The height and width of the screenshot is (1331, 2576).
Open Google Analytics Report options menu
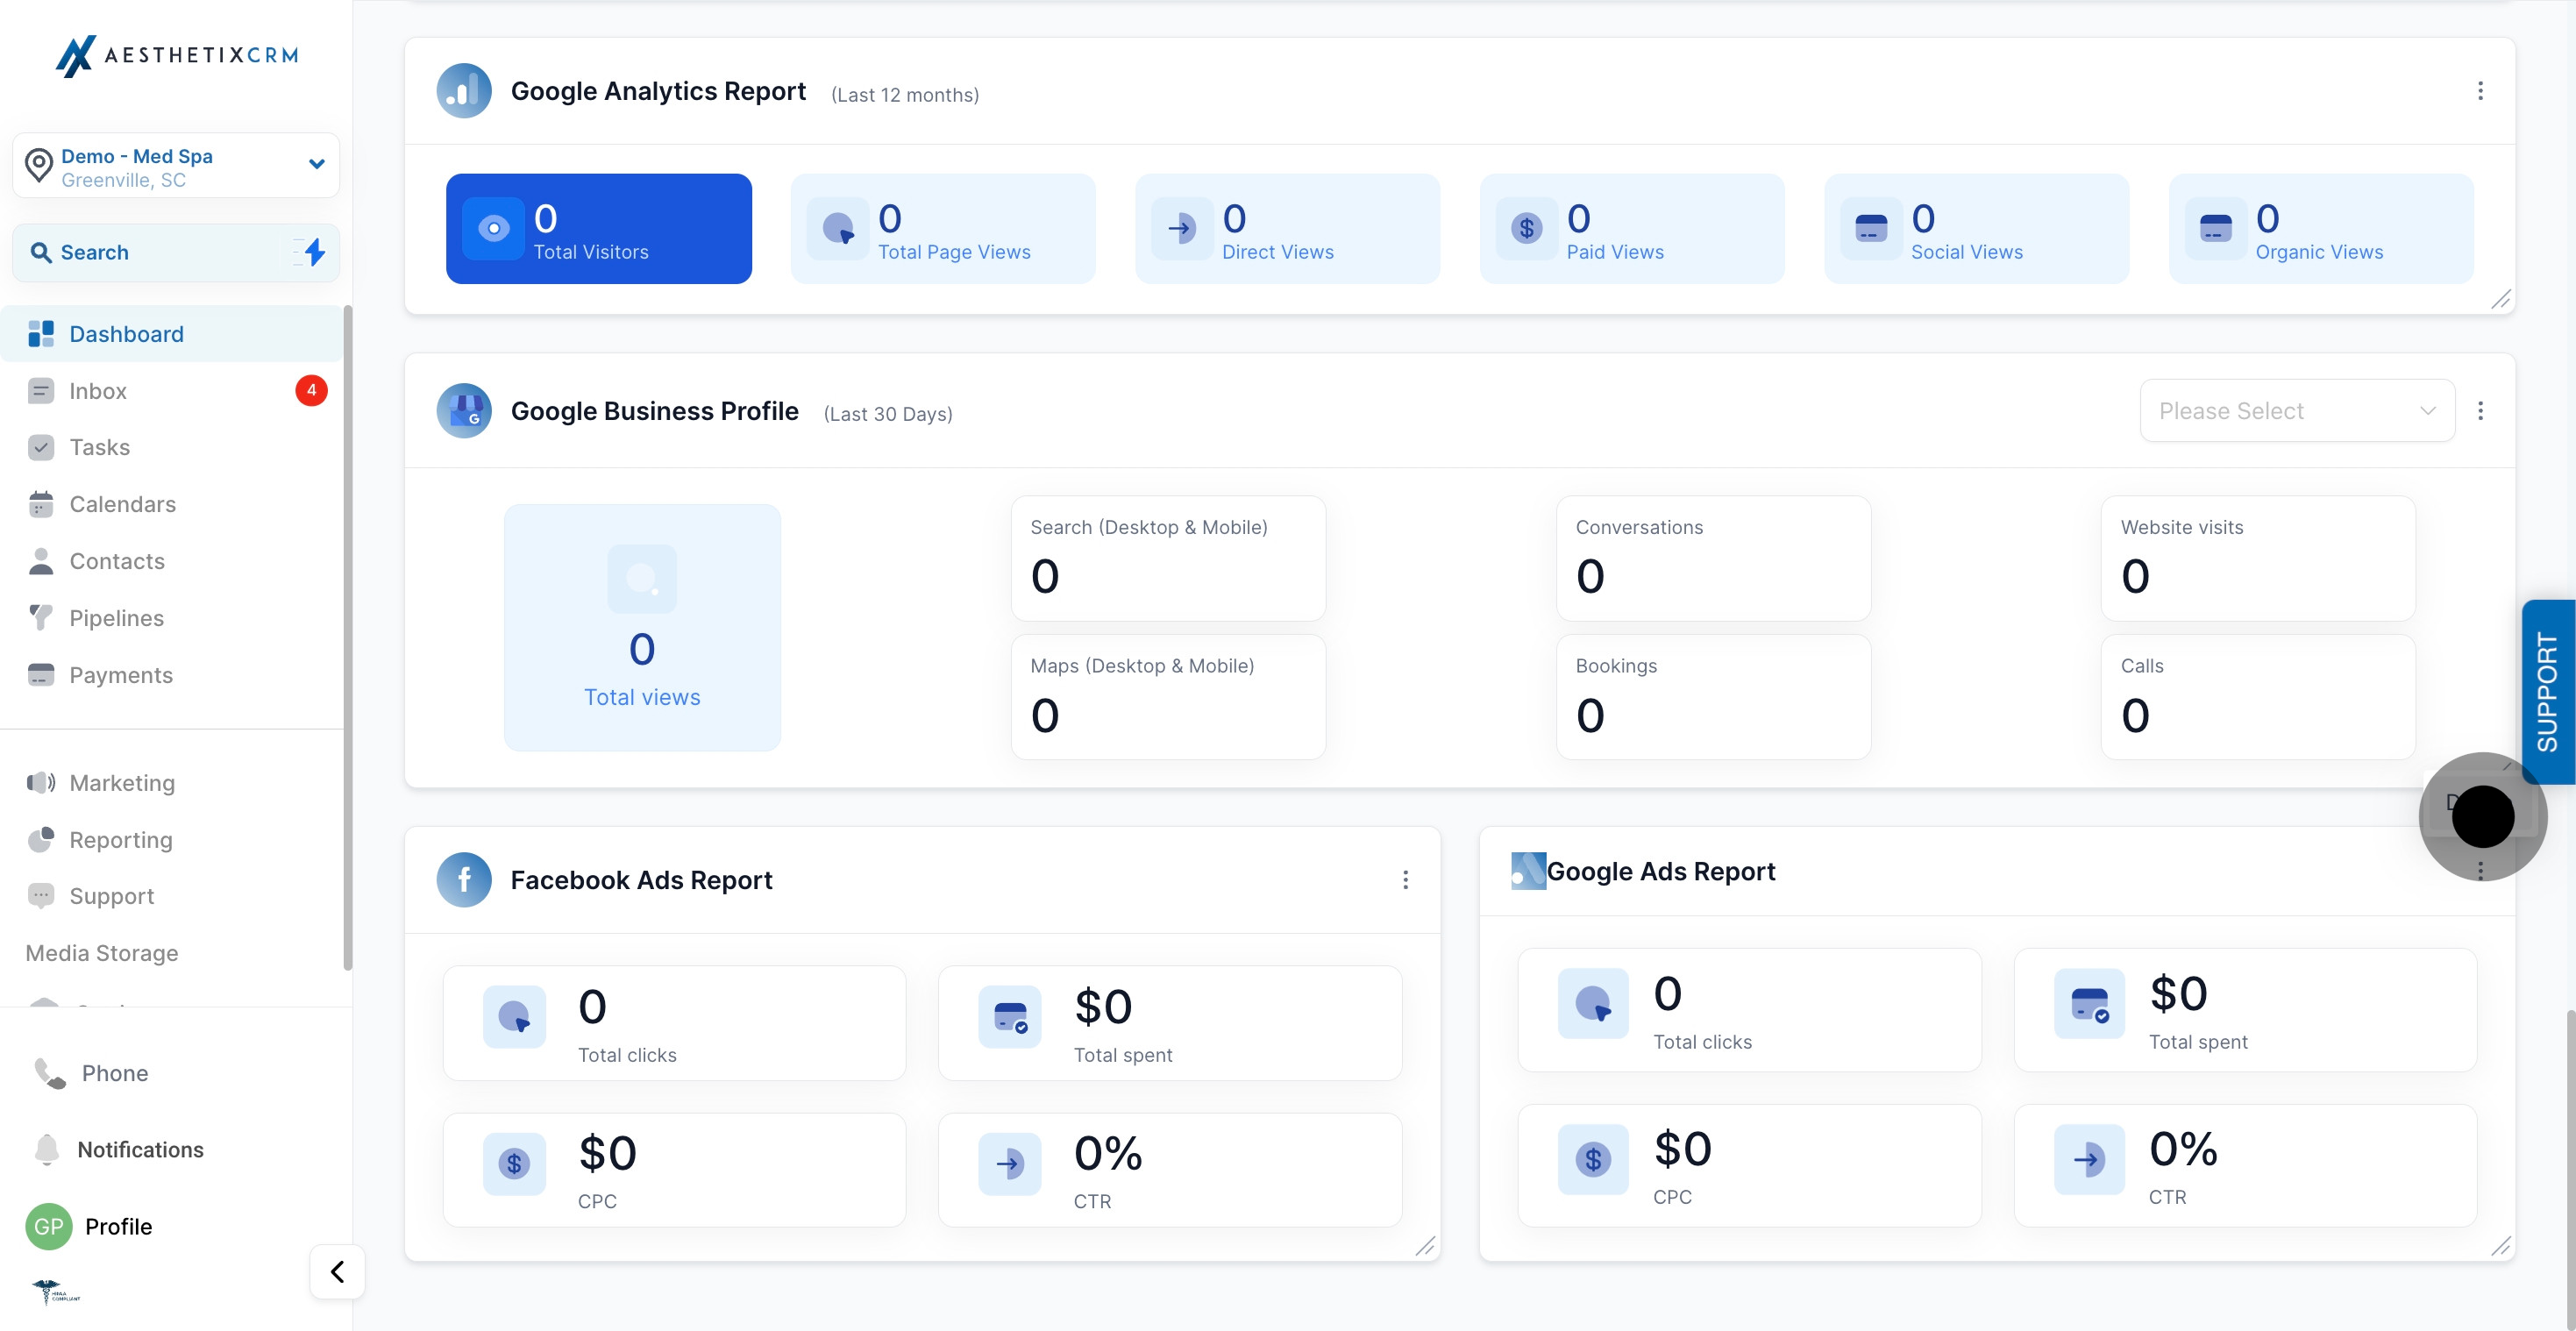(2480, 91)
